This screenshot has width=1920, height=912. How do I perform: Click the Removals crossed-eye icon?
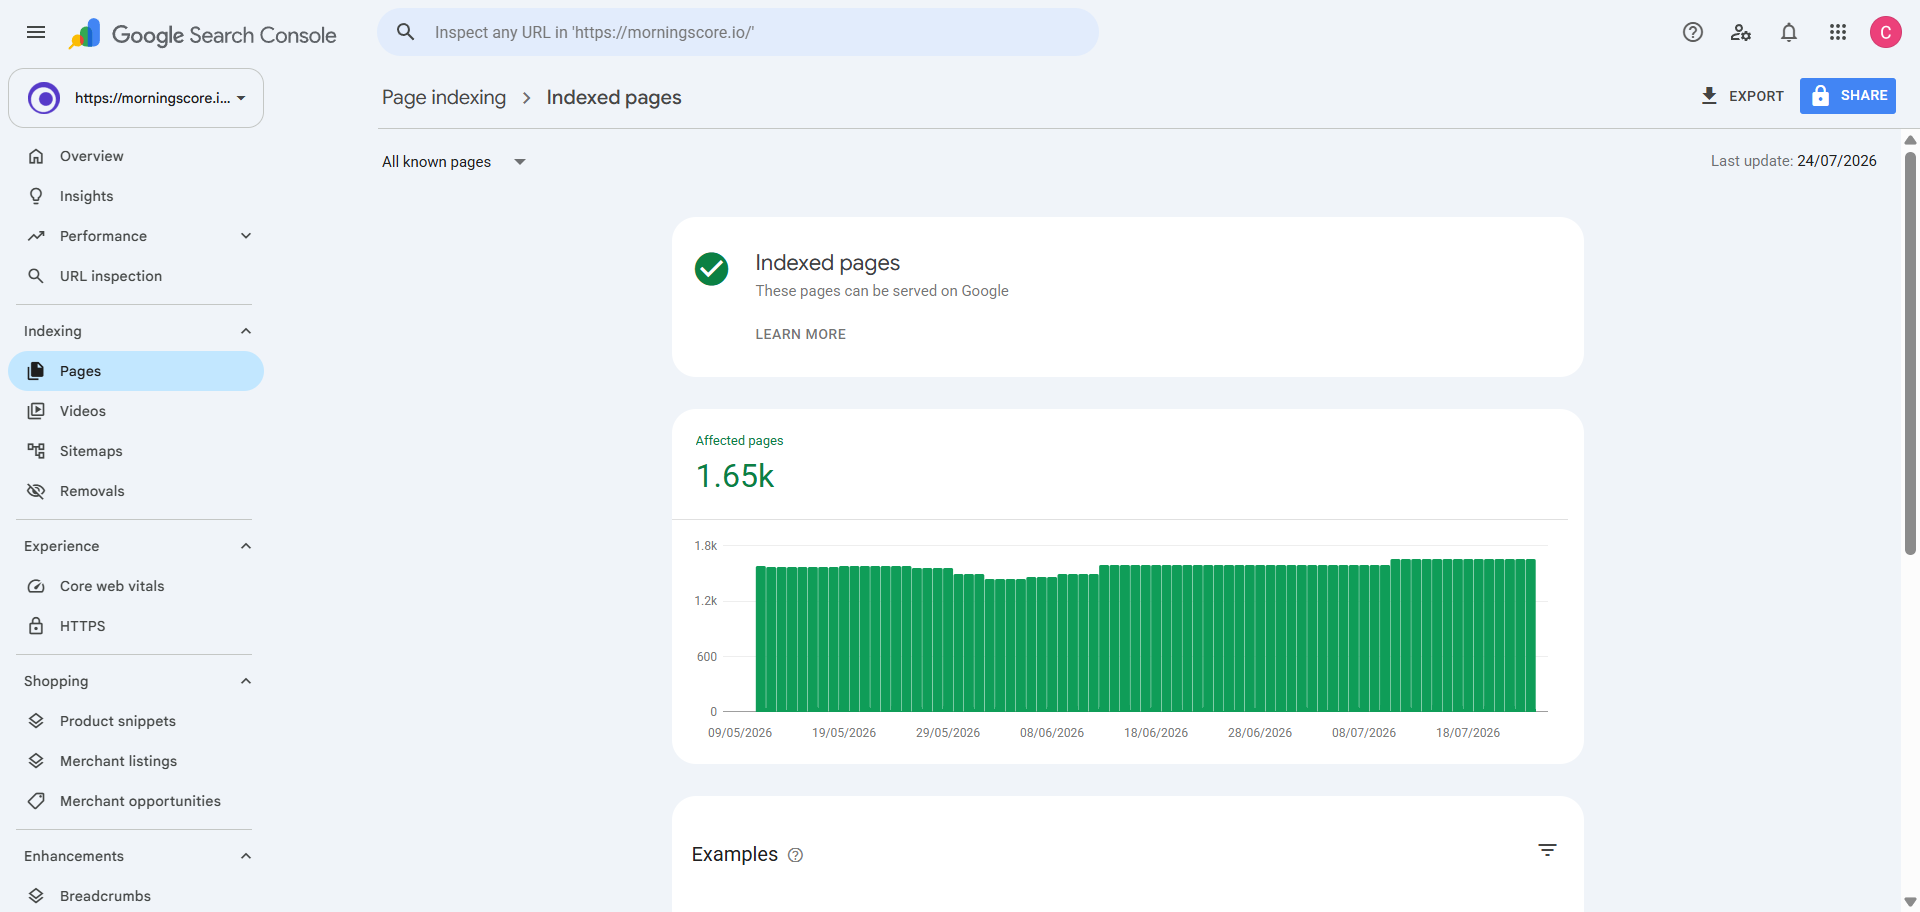click(x=36, y=491)
